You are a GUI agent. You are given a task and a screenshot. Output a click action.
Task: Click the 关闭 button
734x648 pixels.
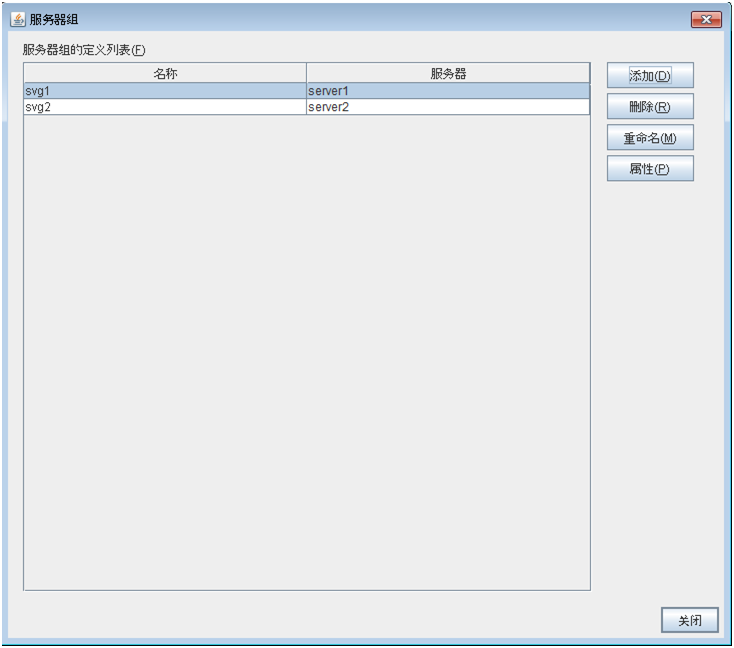pyautogui.click(x=690, y=620)
